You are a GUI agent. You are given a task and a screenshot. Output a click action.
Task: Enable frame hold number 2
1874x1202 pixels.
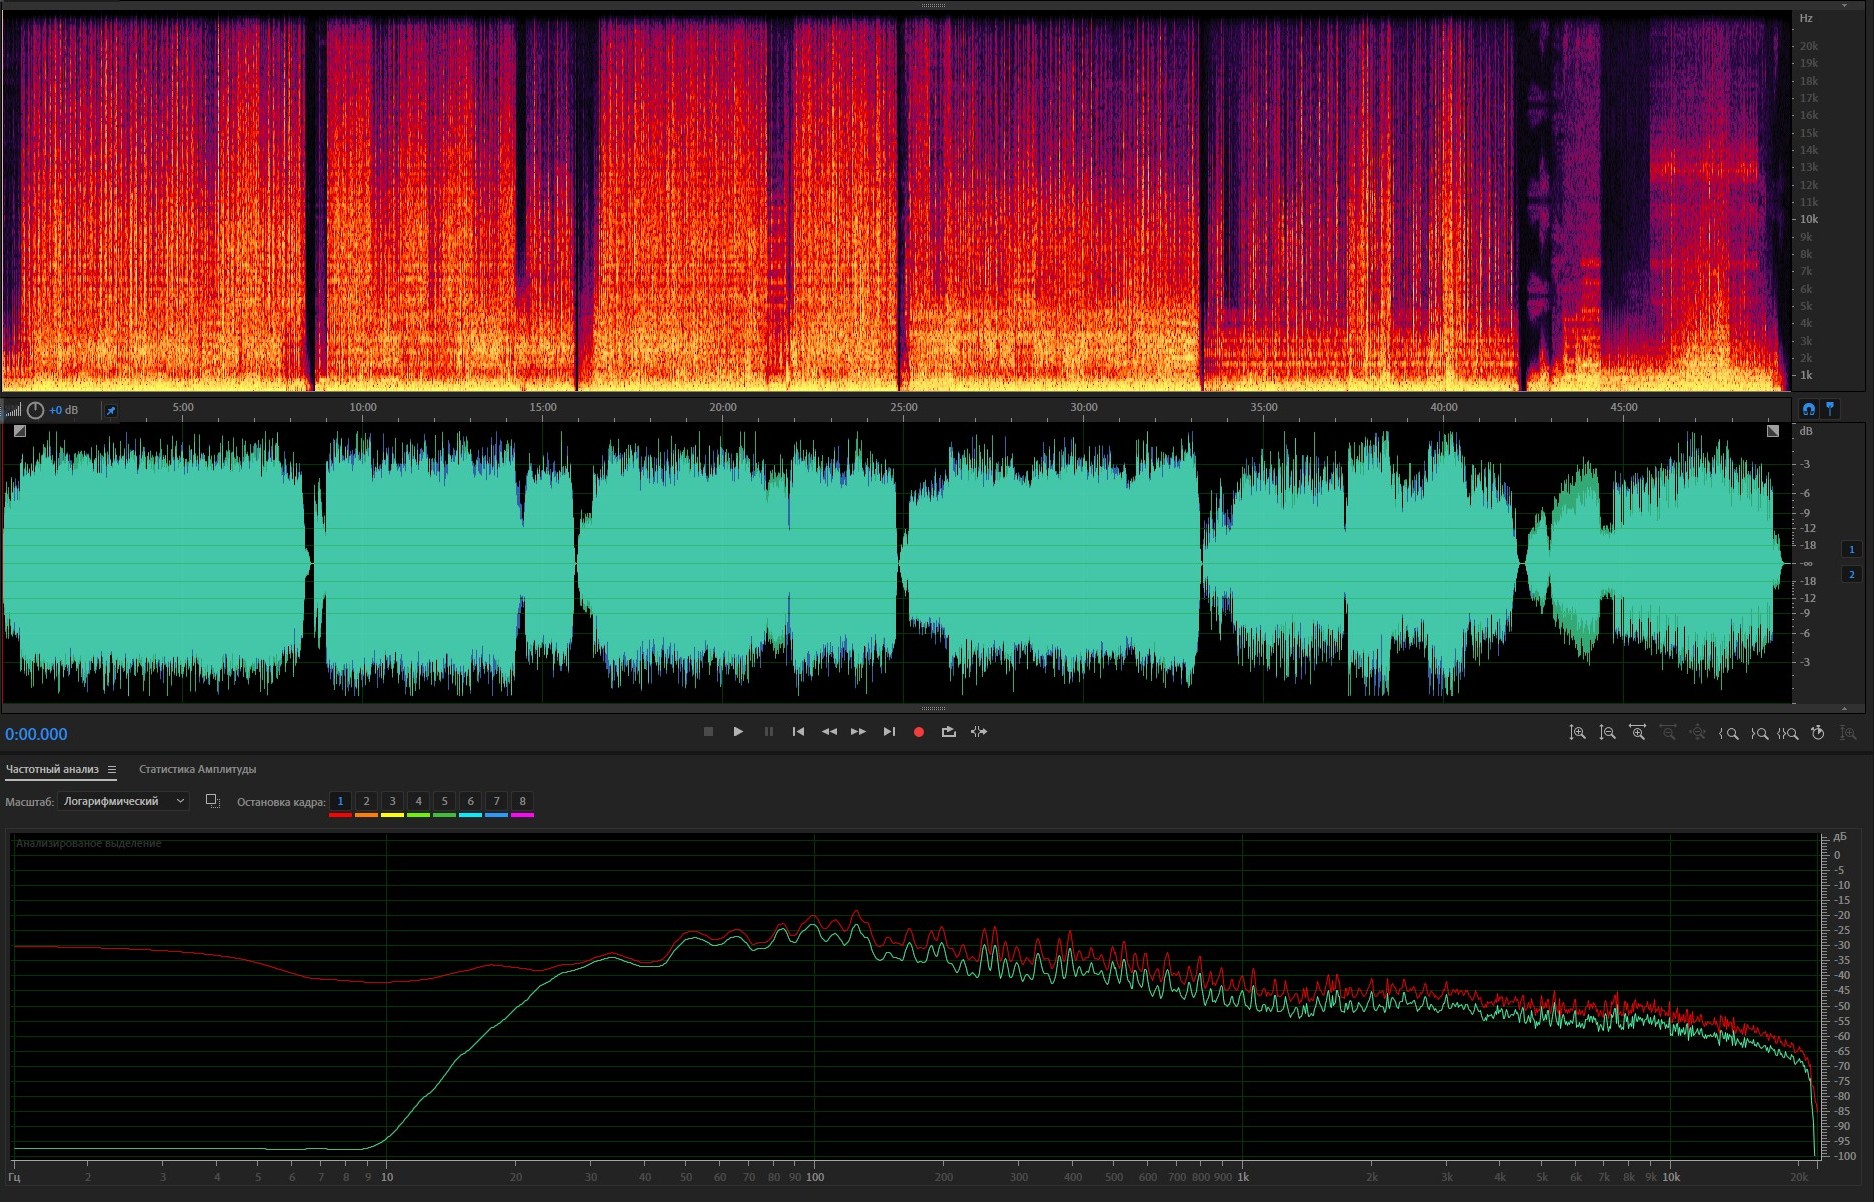coord(366,801)
